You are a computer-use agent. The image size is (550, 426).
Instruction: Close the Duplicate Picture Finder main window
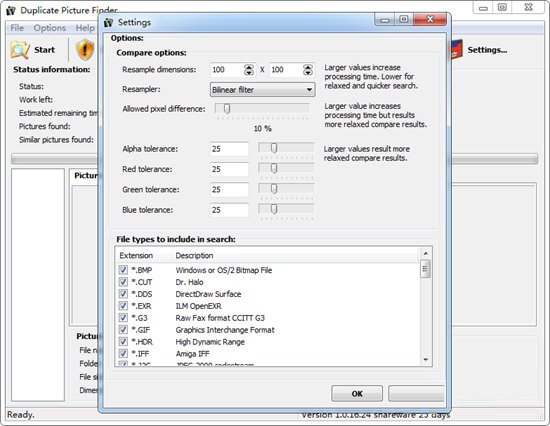tap(528, 7)
